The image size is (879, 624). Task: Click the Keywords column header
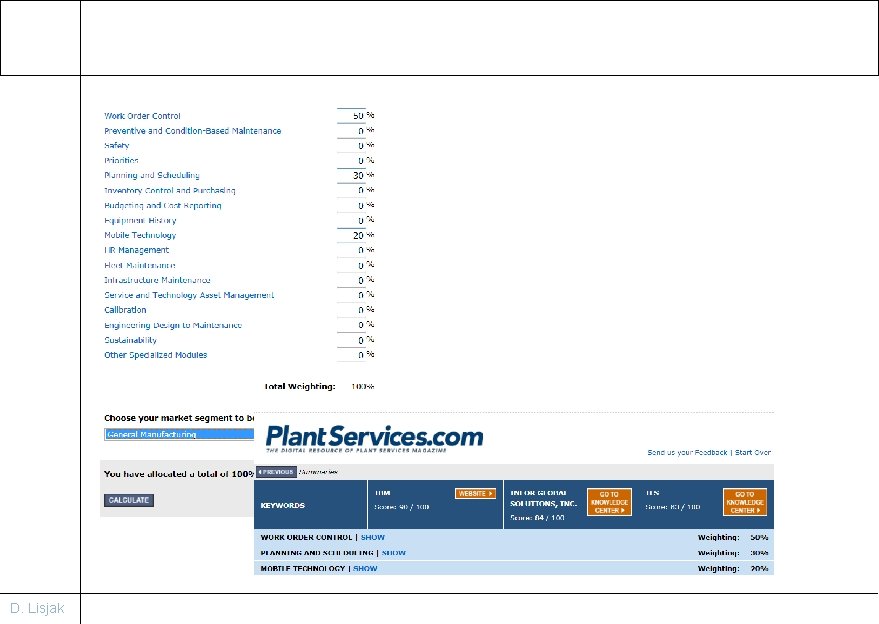283,506
